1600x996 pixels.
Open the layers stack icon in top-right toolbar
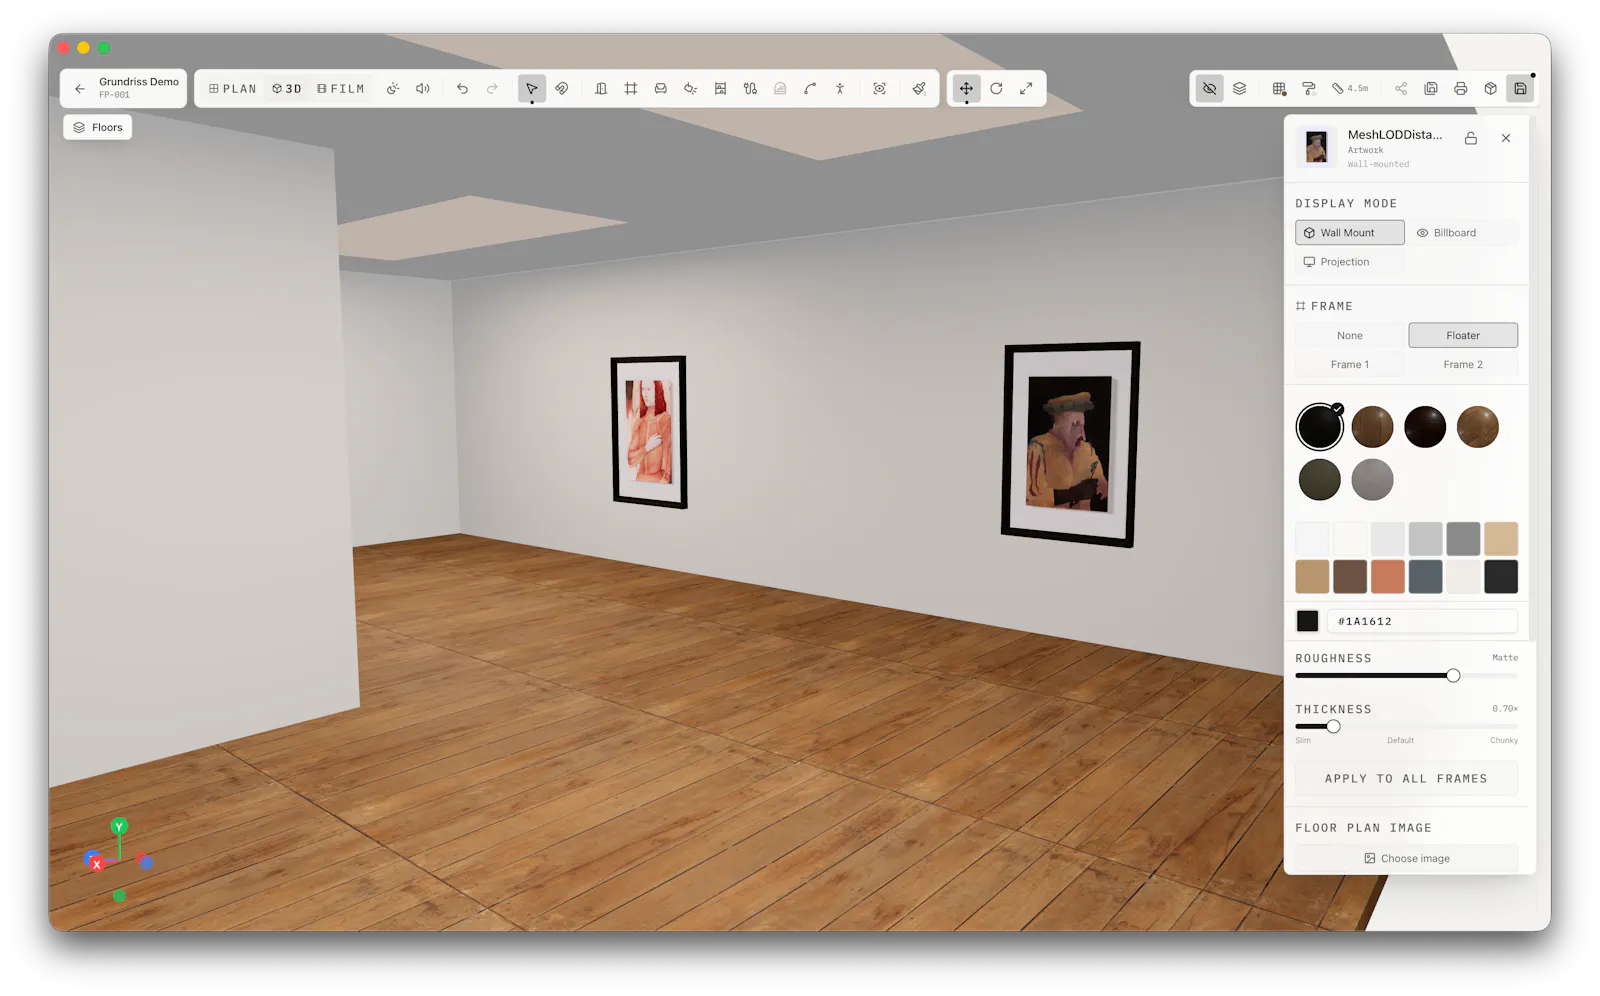pyautogui.click(x=1240, y=89)
